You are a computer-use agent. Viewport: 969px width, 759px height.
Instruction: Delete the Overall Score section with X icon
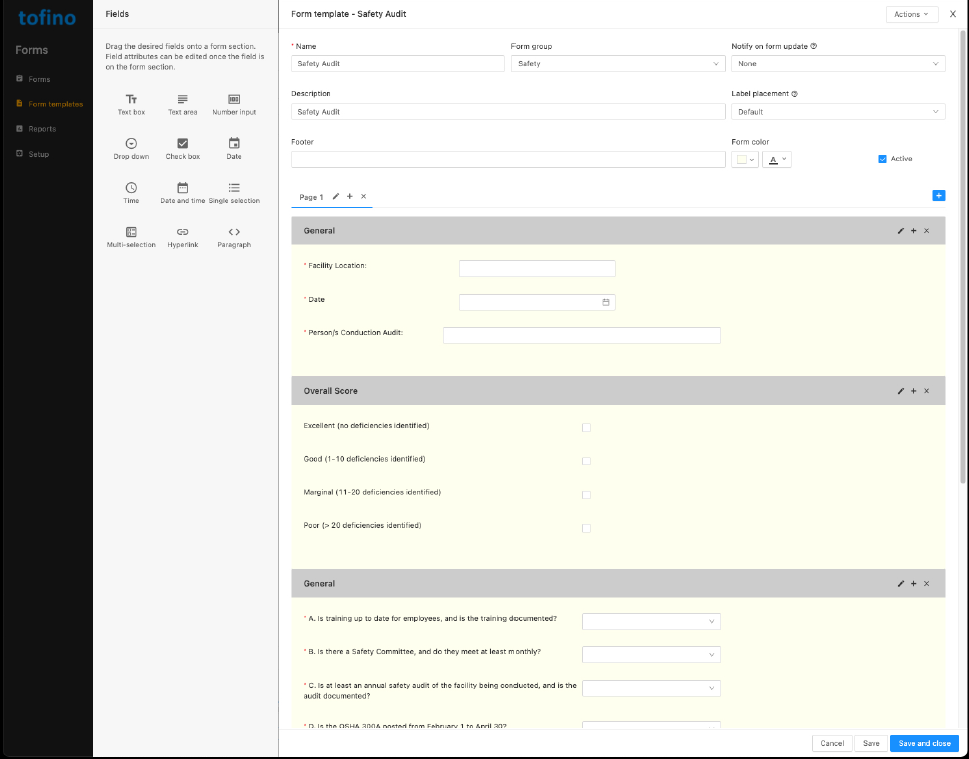tap(926, 391)
